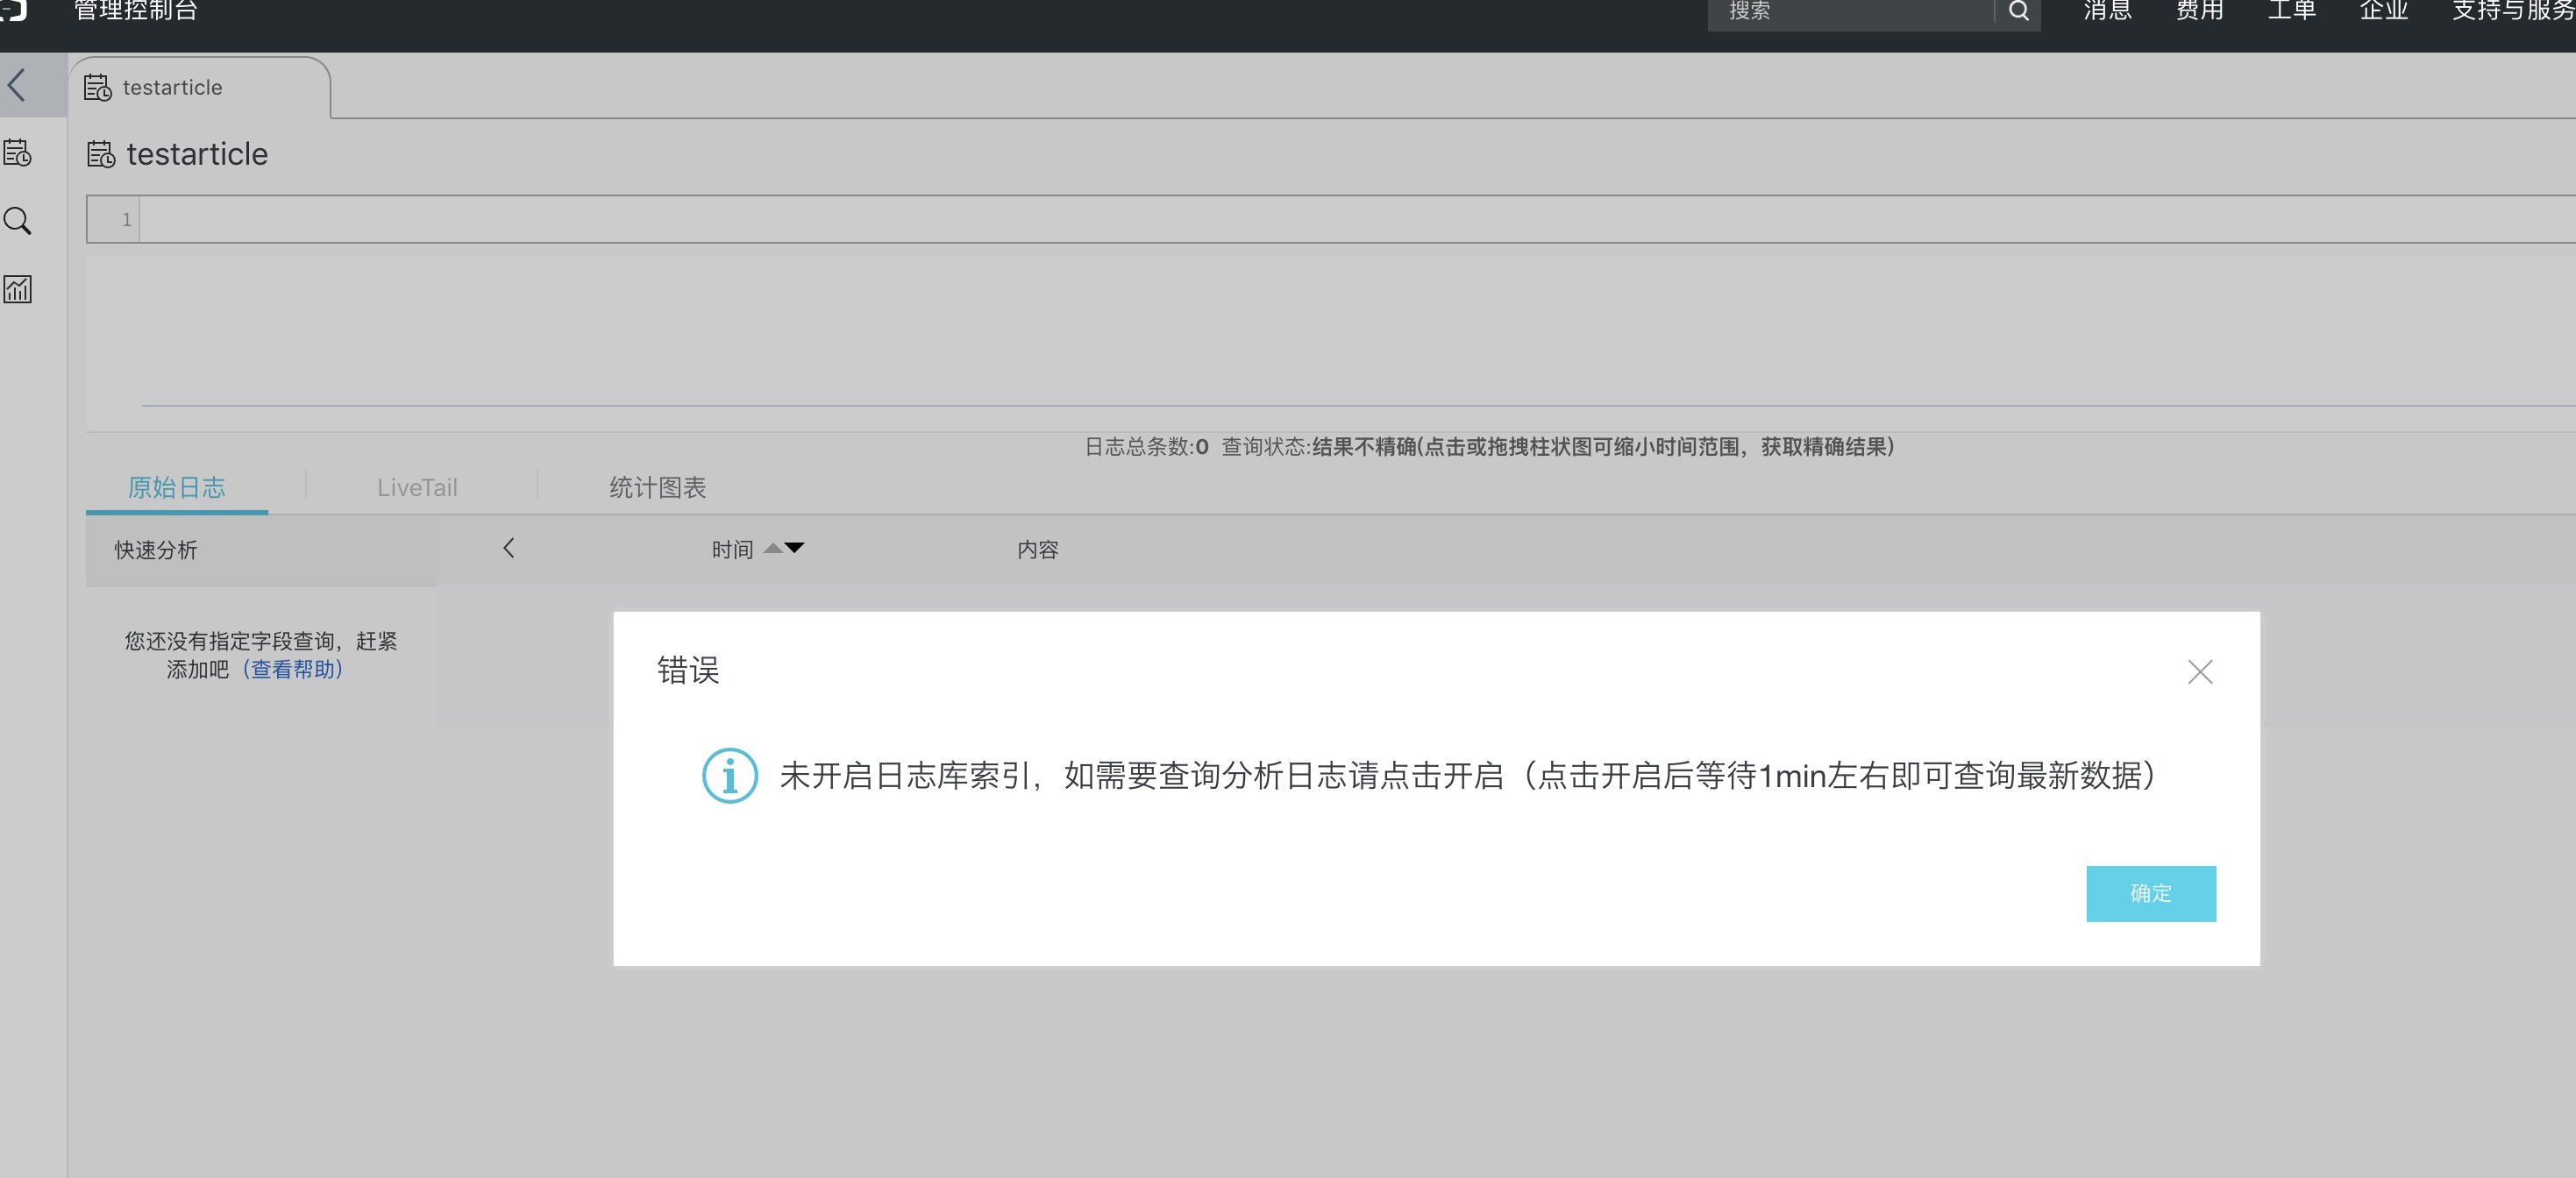Viewport: 2576px width, 1178px height.
Task: Click the top bar search magnifier button
Action: coord(2018,11)
